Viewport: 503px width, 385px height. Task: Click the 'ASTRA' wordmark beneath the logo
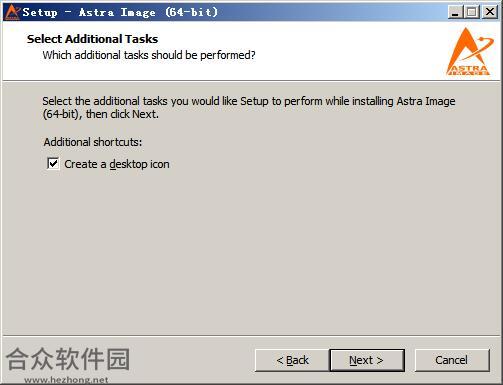[x=468, y=69]
